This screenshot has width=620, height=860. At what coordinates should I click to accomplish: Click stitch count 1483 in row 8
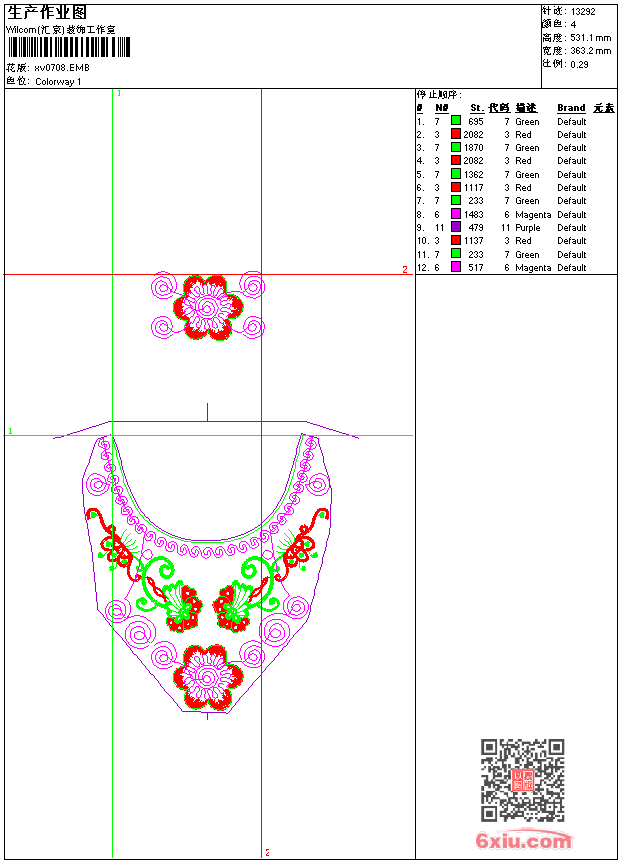pos(474,215)
